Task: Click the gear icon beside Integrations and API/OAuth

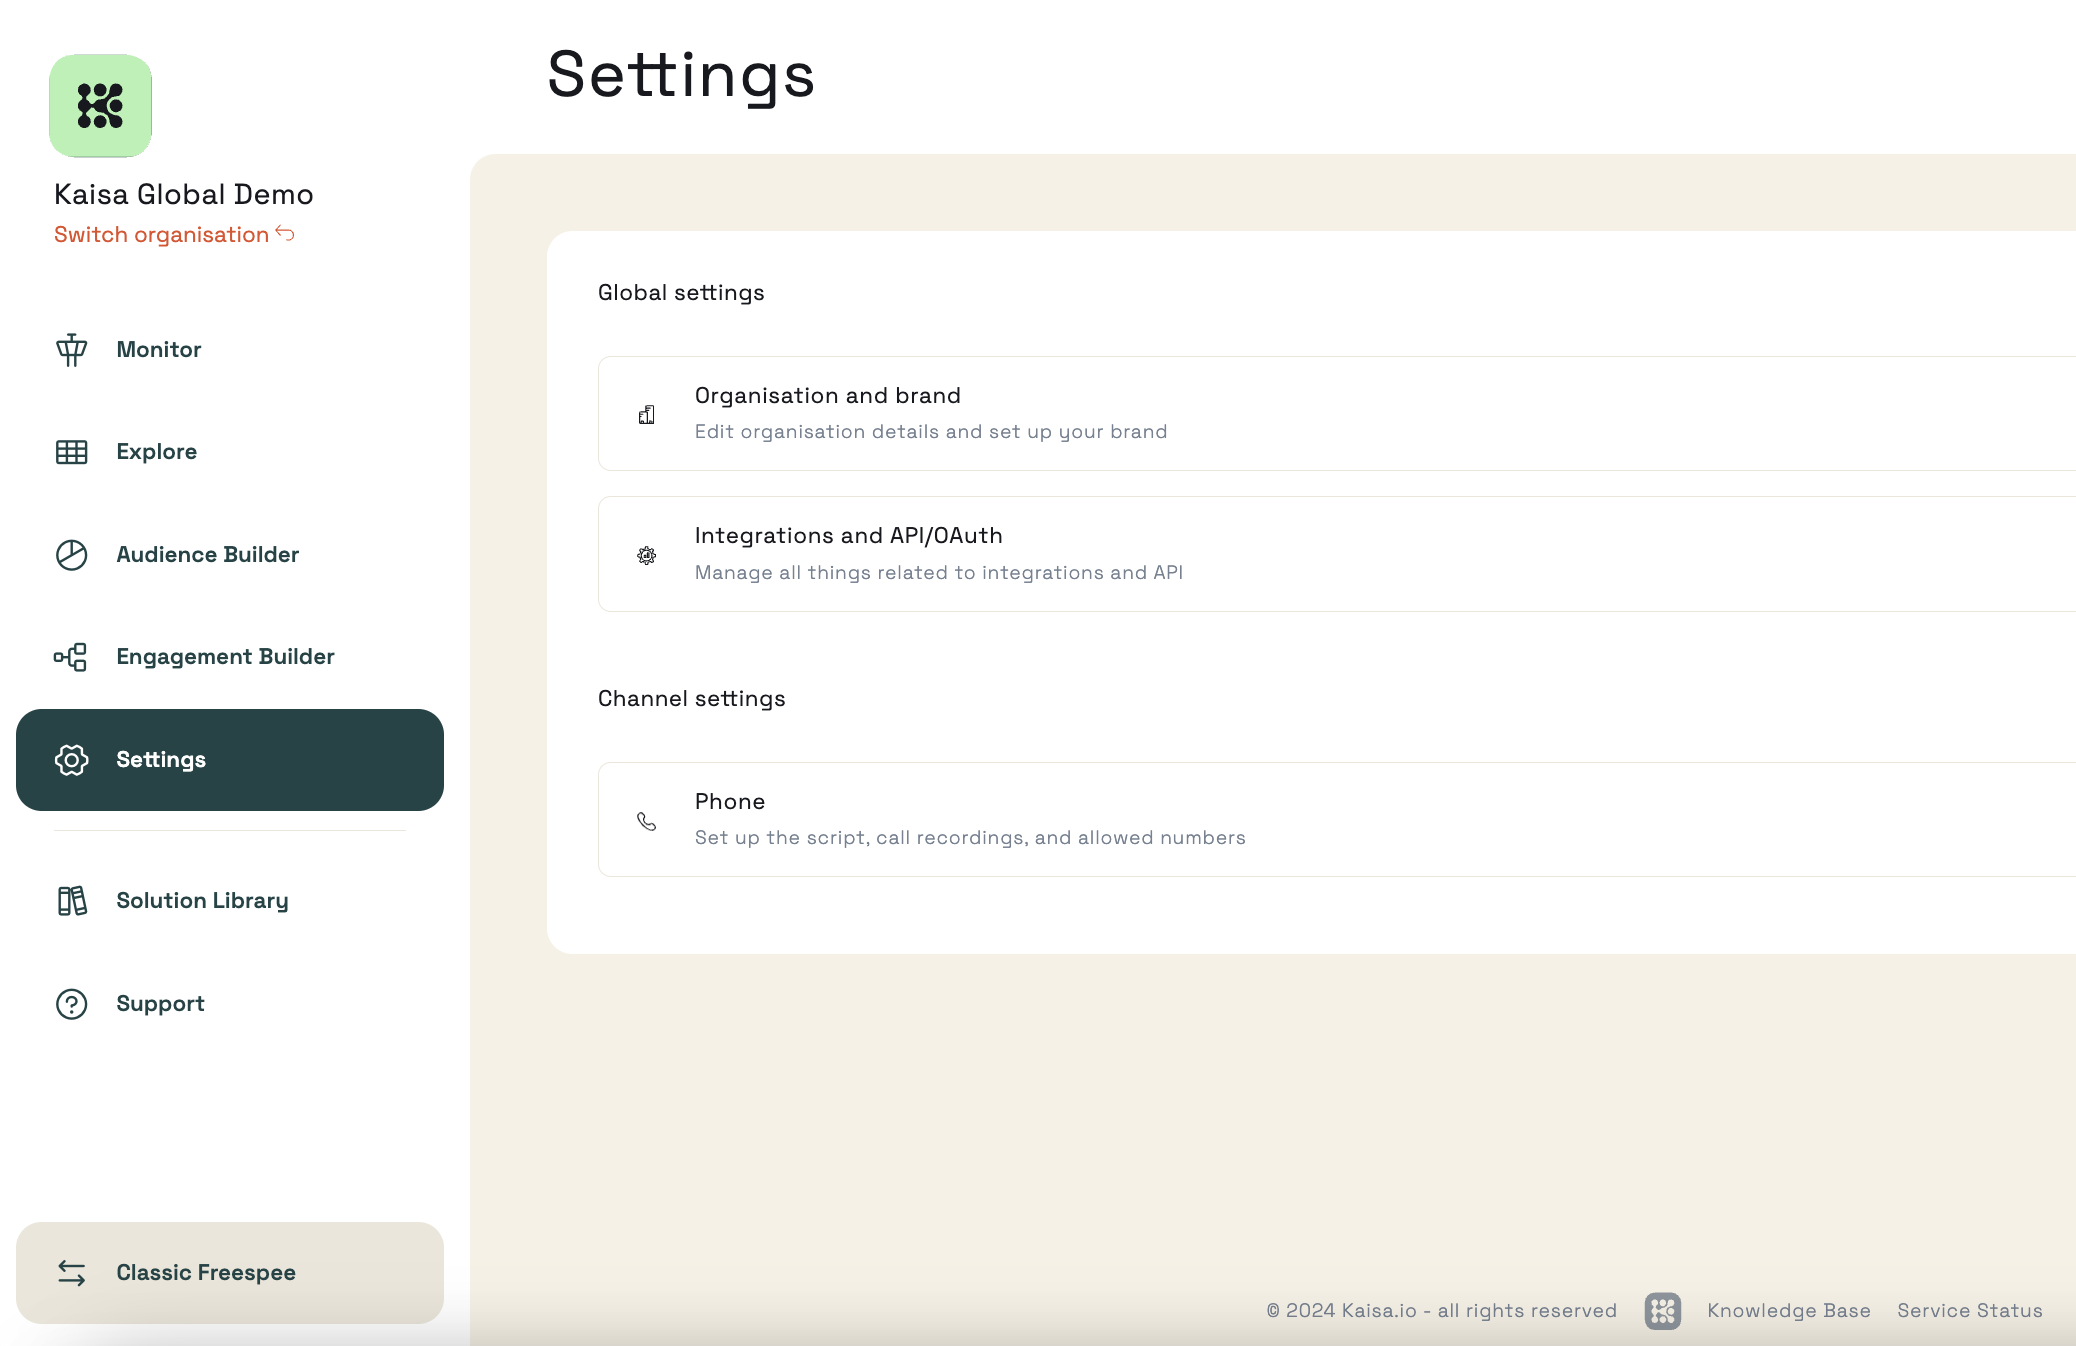Action: tap(647, 556)
